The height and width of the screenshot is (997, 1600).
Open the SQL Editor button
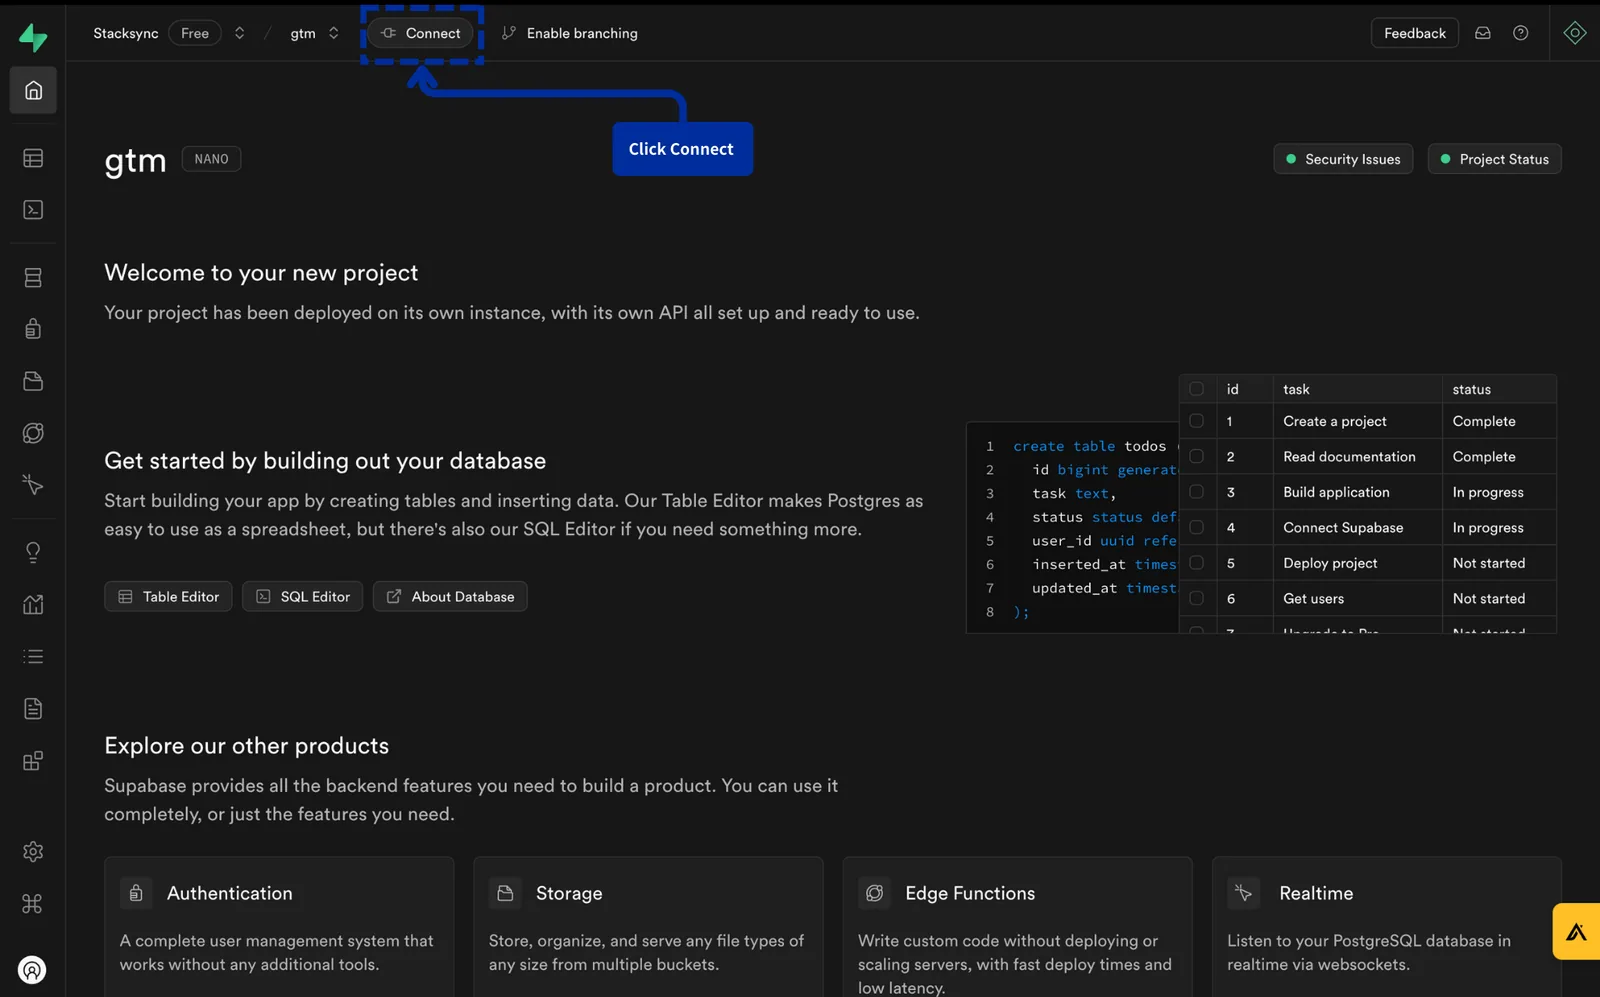(302, 596)
